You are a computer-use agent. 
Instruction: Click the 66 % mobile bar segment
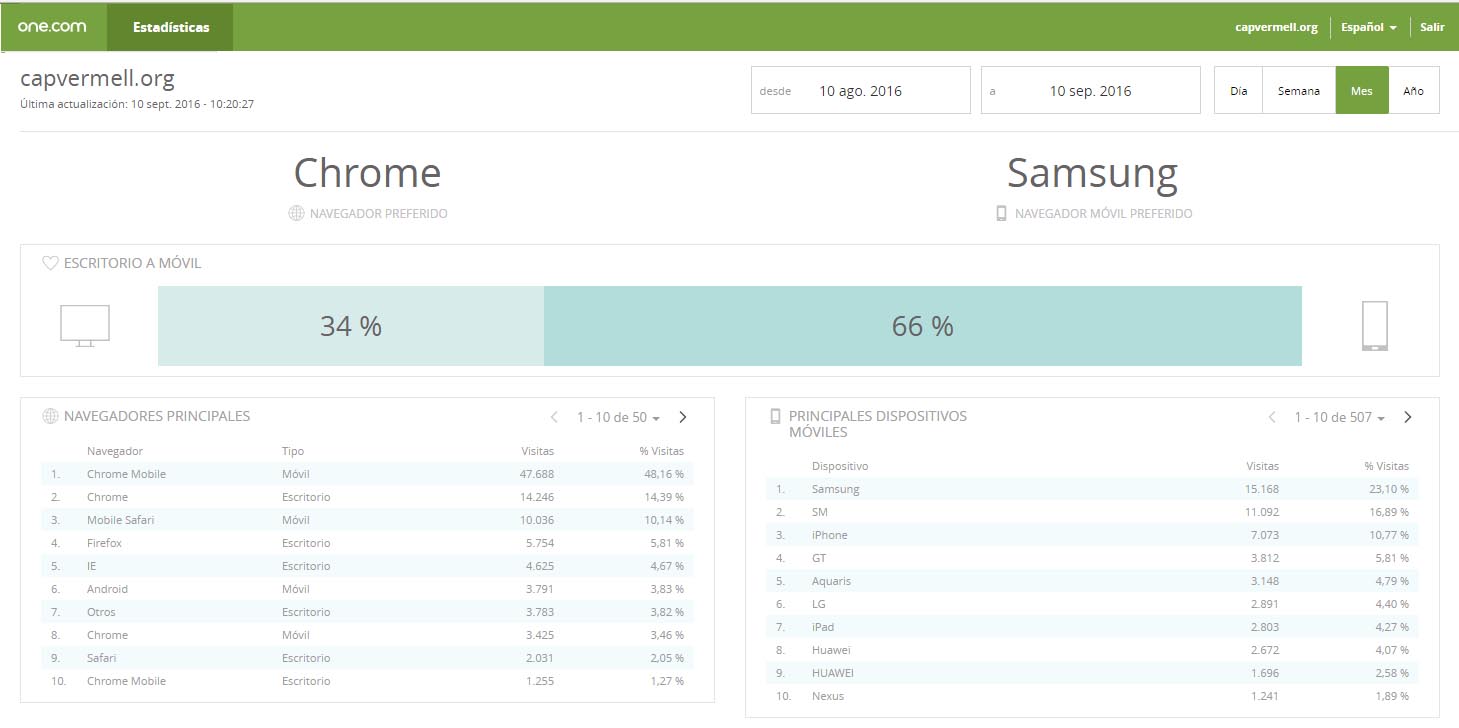click(x=923, y=326)
